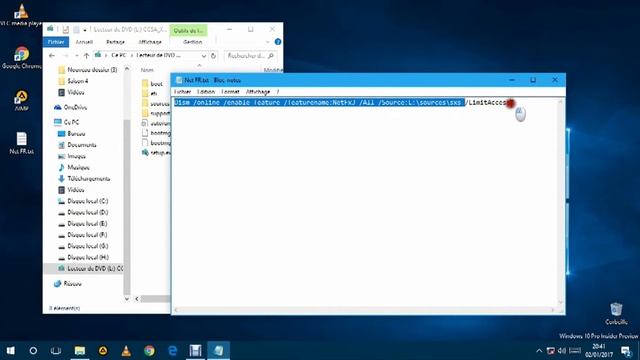Show hidden system tray icons
Screen dimensions: 640x360
(x=539, y=351)
